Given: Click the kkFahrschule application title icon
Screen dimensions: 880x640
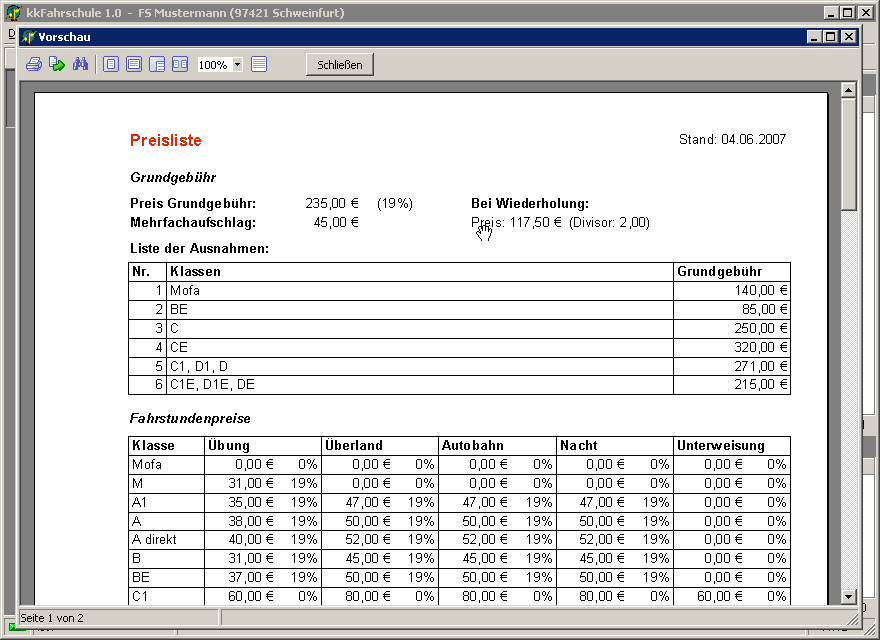Looking at the screenshot, I should (x=14, y=13).
